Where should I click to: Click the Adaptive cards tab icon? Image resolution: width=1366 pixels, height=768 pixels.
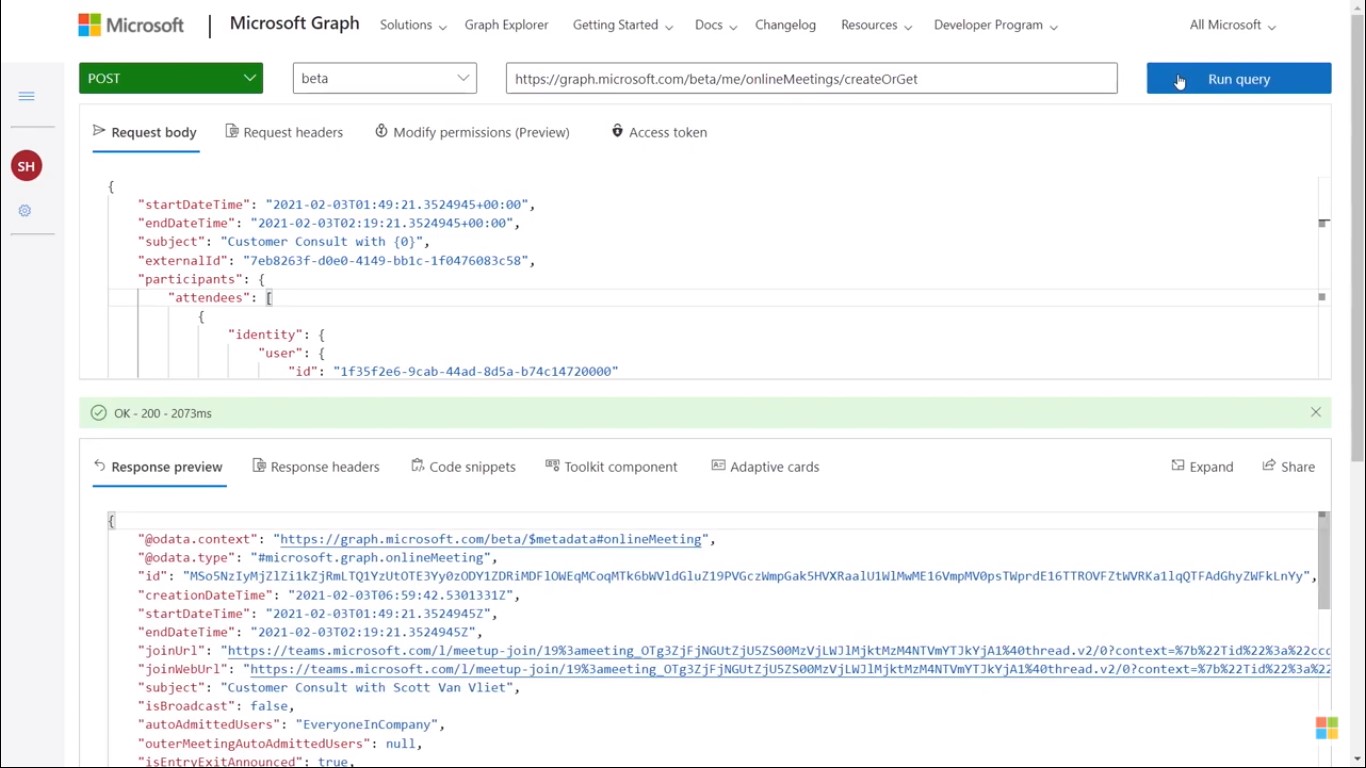pos(718,466)
